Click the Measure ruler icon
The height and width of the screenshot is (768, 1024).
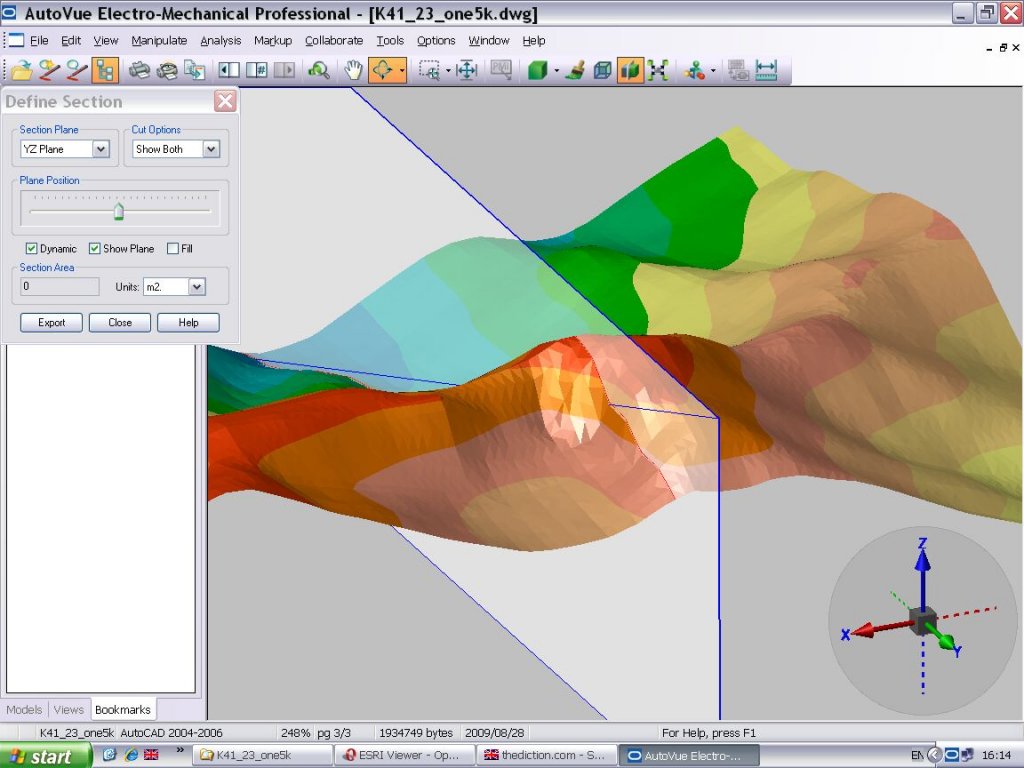[766, 70]
